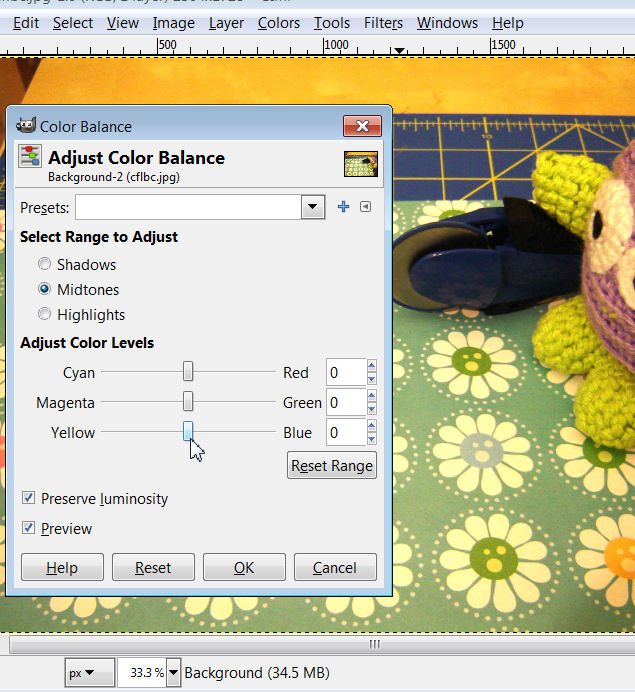Open the Filters menu
635x692 pixels.
click(383, 23)
